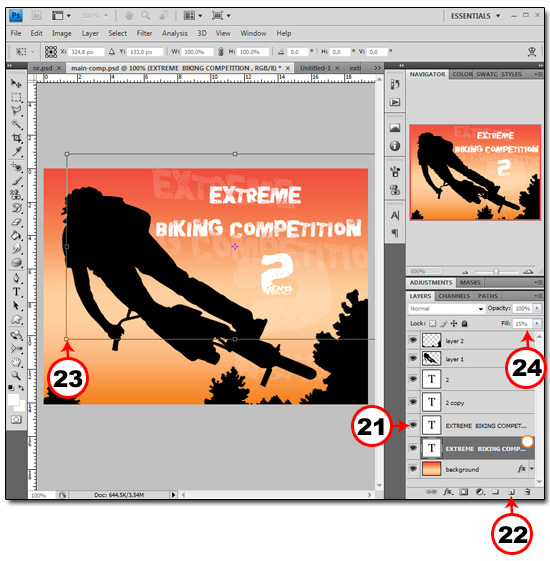This screenshot has width=550, height=561.
Task: Launch Bridge from the application bar
Action: tap(37, 15)
